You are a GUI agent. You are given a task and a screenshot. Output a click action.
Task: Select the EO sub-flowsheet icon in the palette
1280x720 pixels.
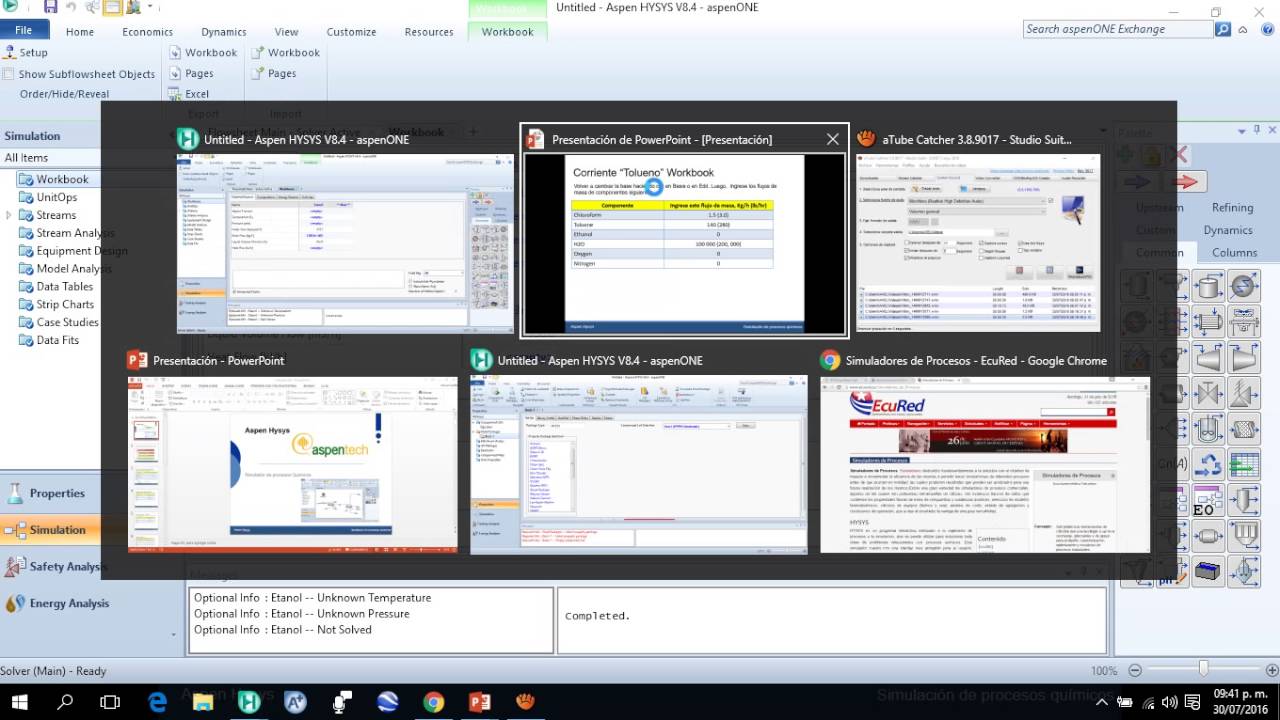click(x=1208, y=500)
